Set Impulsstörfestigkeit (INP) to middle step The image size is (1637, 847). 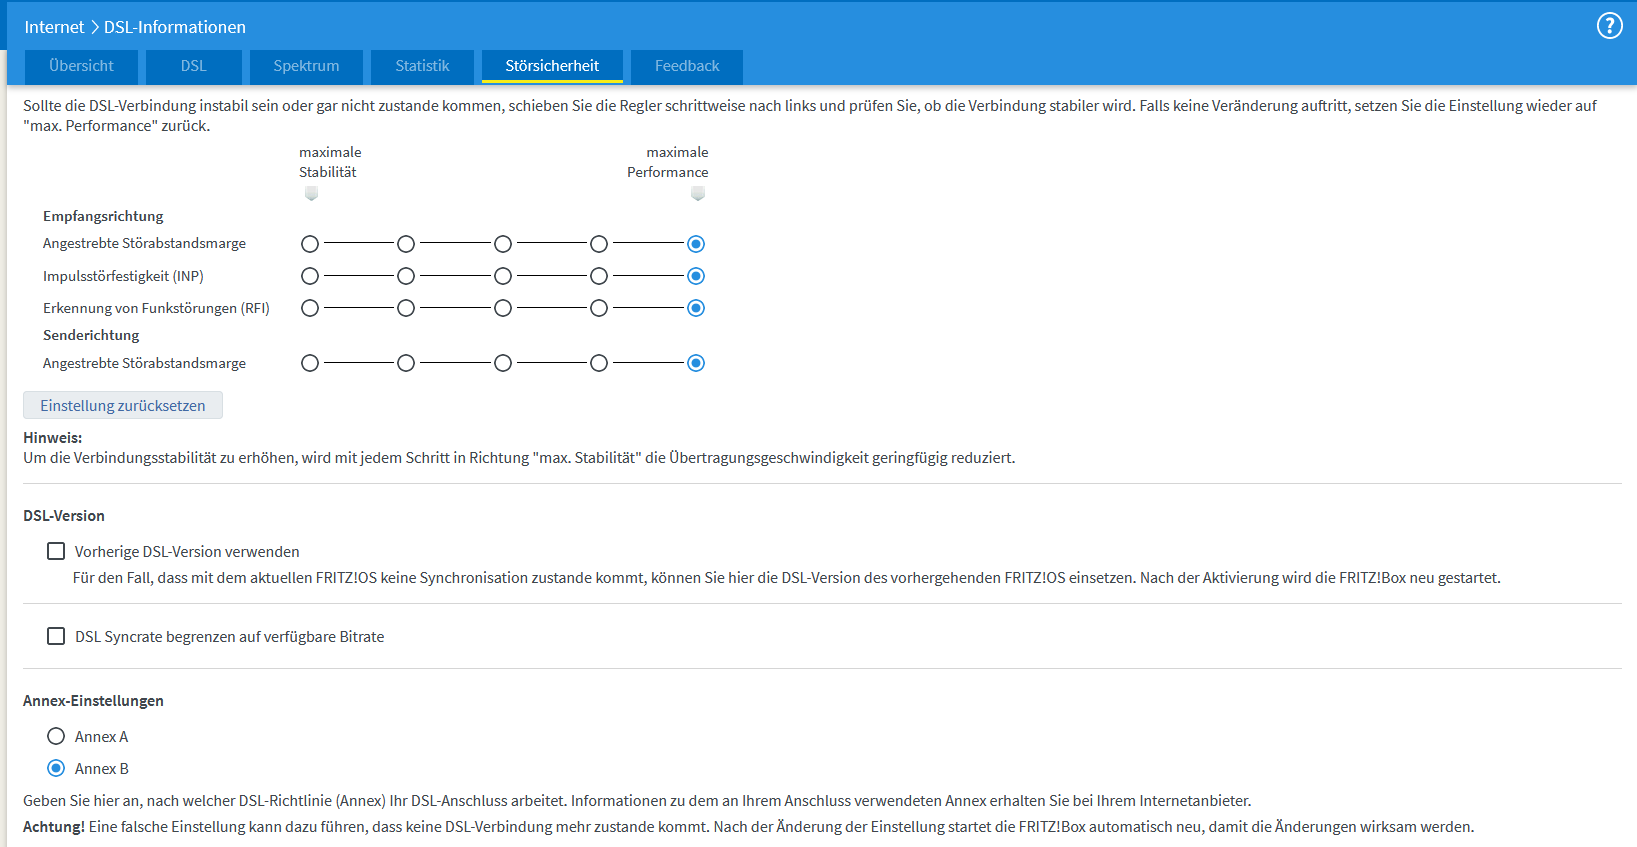(503, 276)
